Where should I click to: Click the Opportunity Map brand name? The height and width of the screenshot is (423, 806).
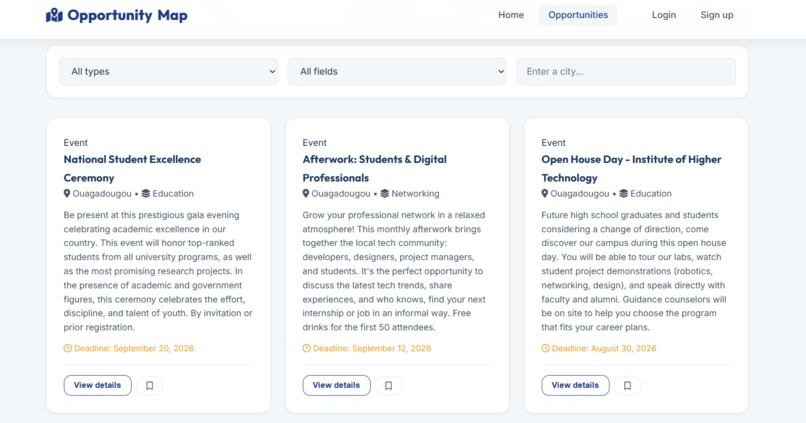(127, 15)
